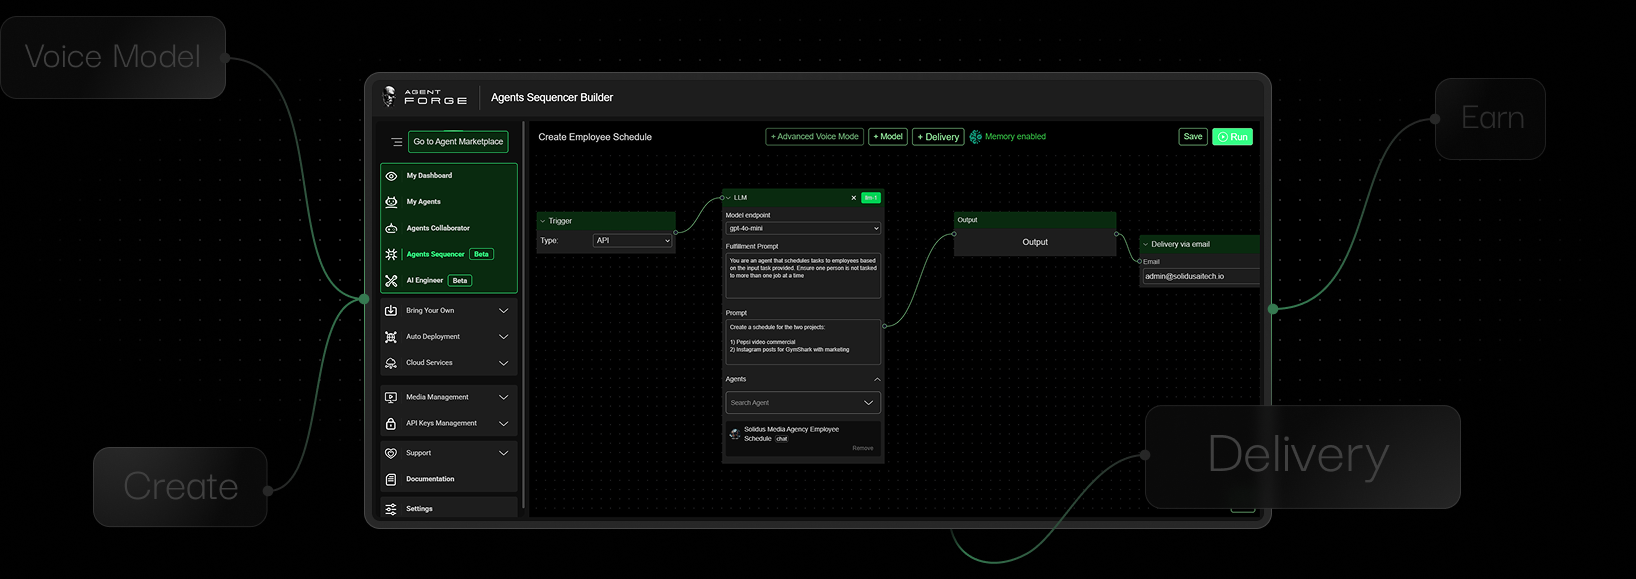This screenshot has height=579, width=1636.
Task: Click the Beta badge beside AI Engineer
Action: click(x=460, y=281)
